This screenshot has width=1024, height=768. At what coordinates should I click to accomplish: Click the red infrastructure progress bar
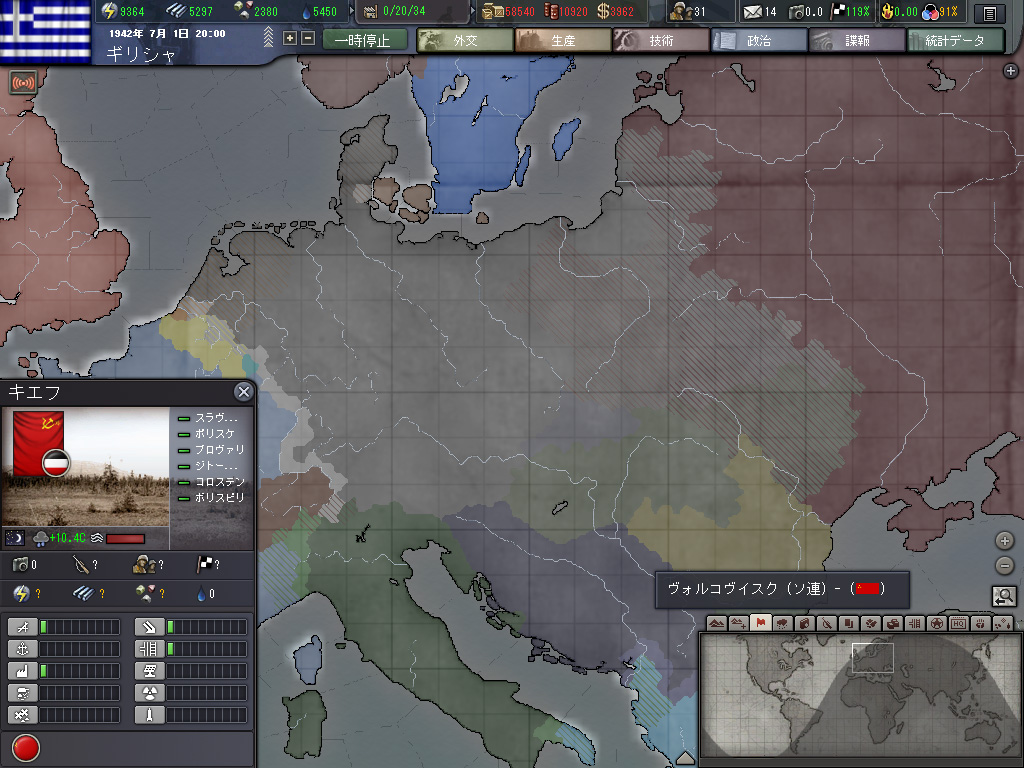(125, 539)
